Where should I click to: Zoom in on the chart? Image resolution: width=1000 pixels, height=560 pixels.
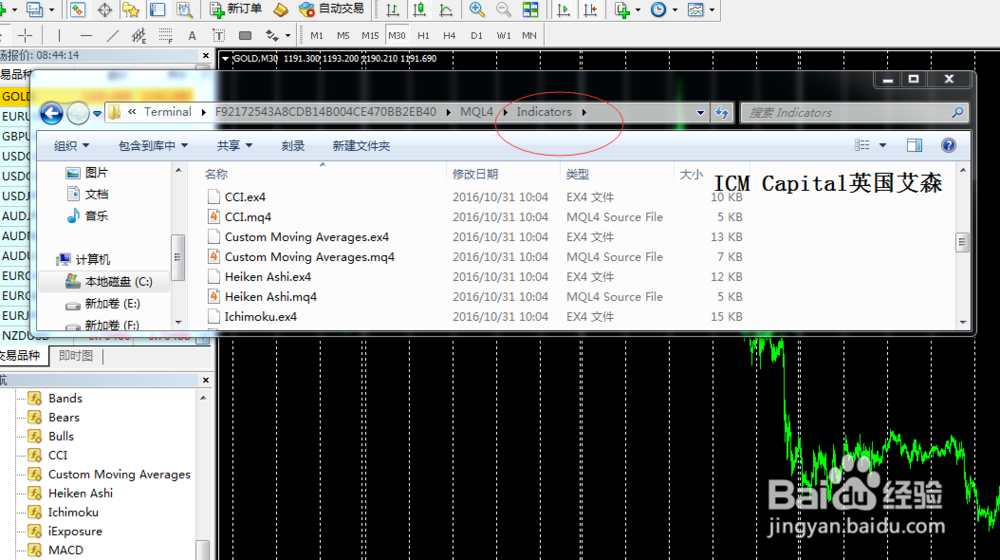[x=476, y=10]
